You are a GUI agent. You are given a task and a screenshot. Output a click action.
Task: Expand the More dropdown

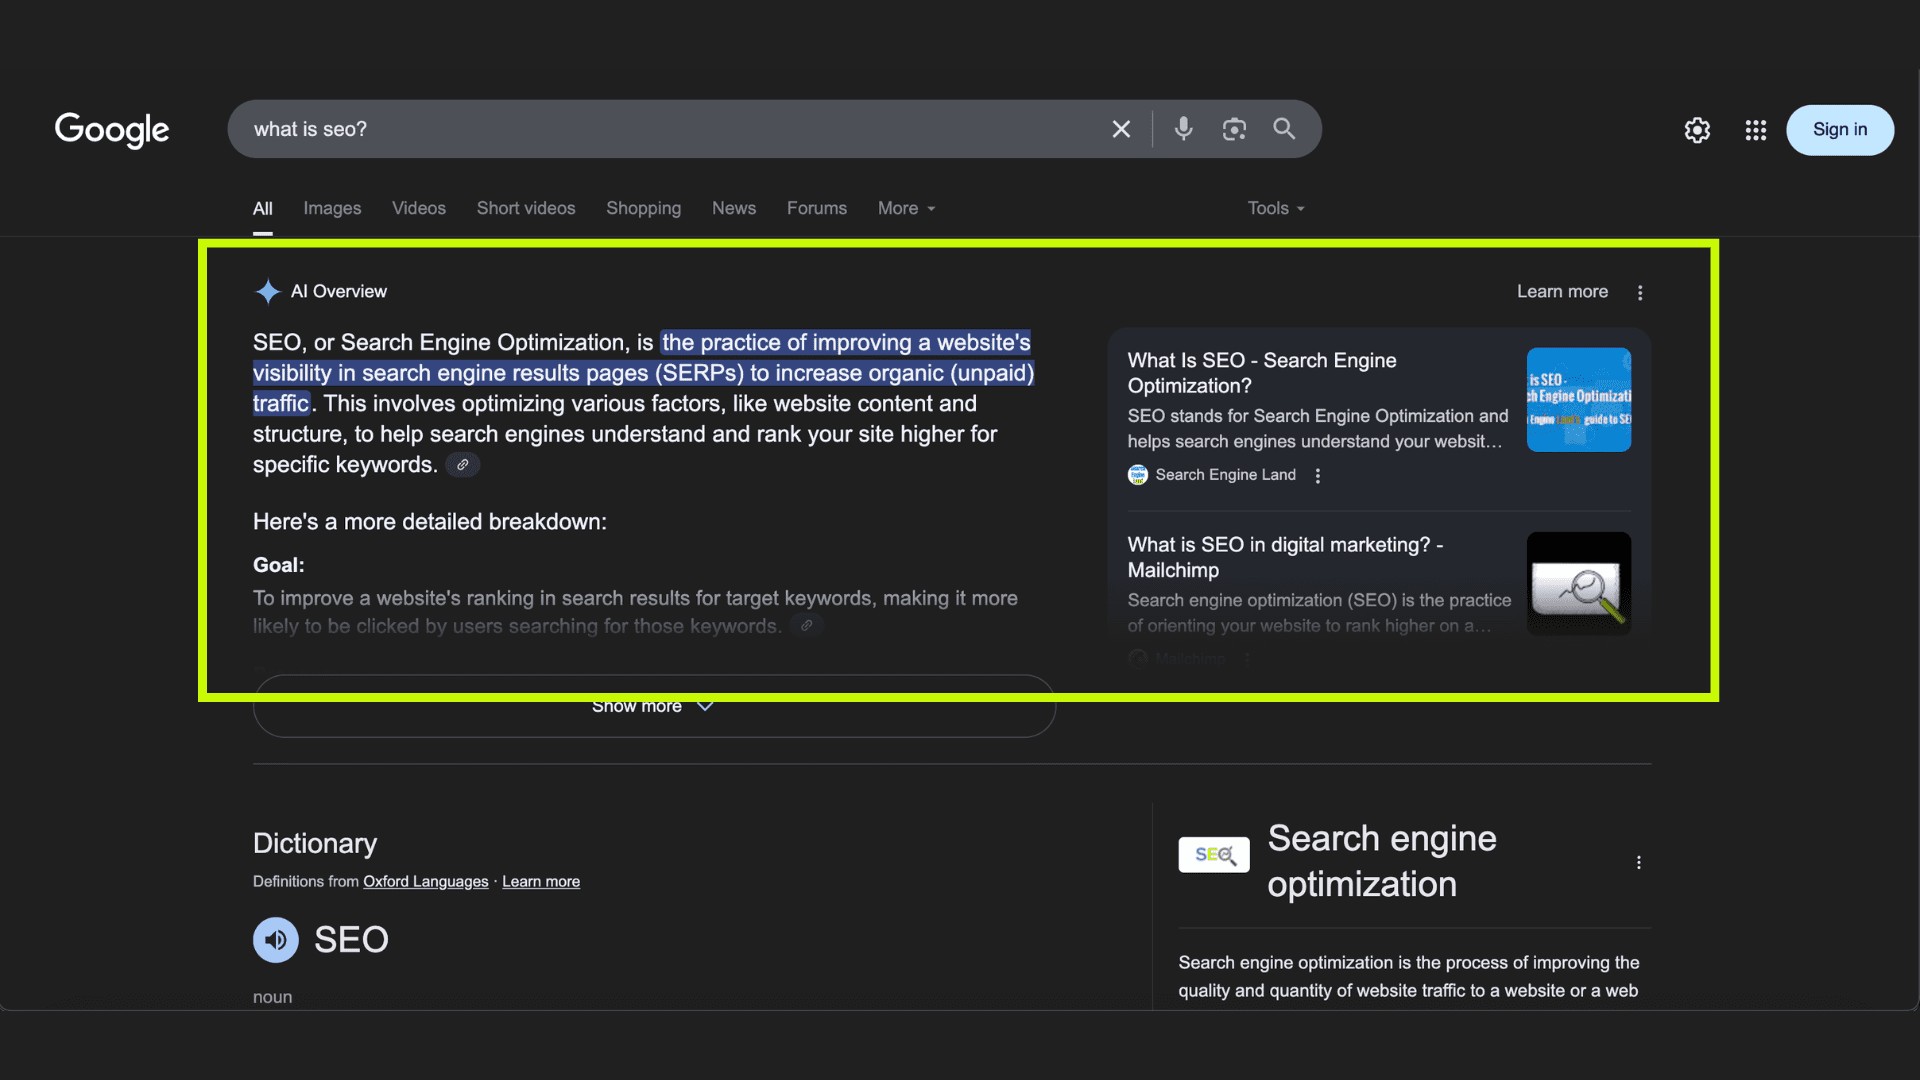(906, 208)
